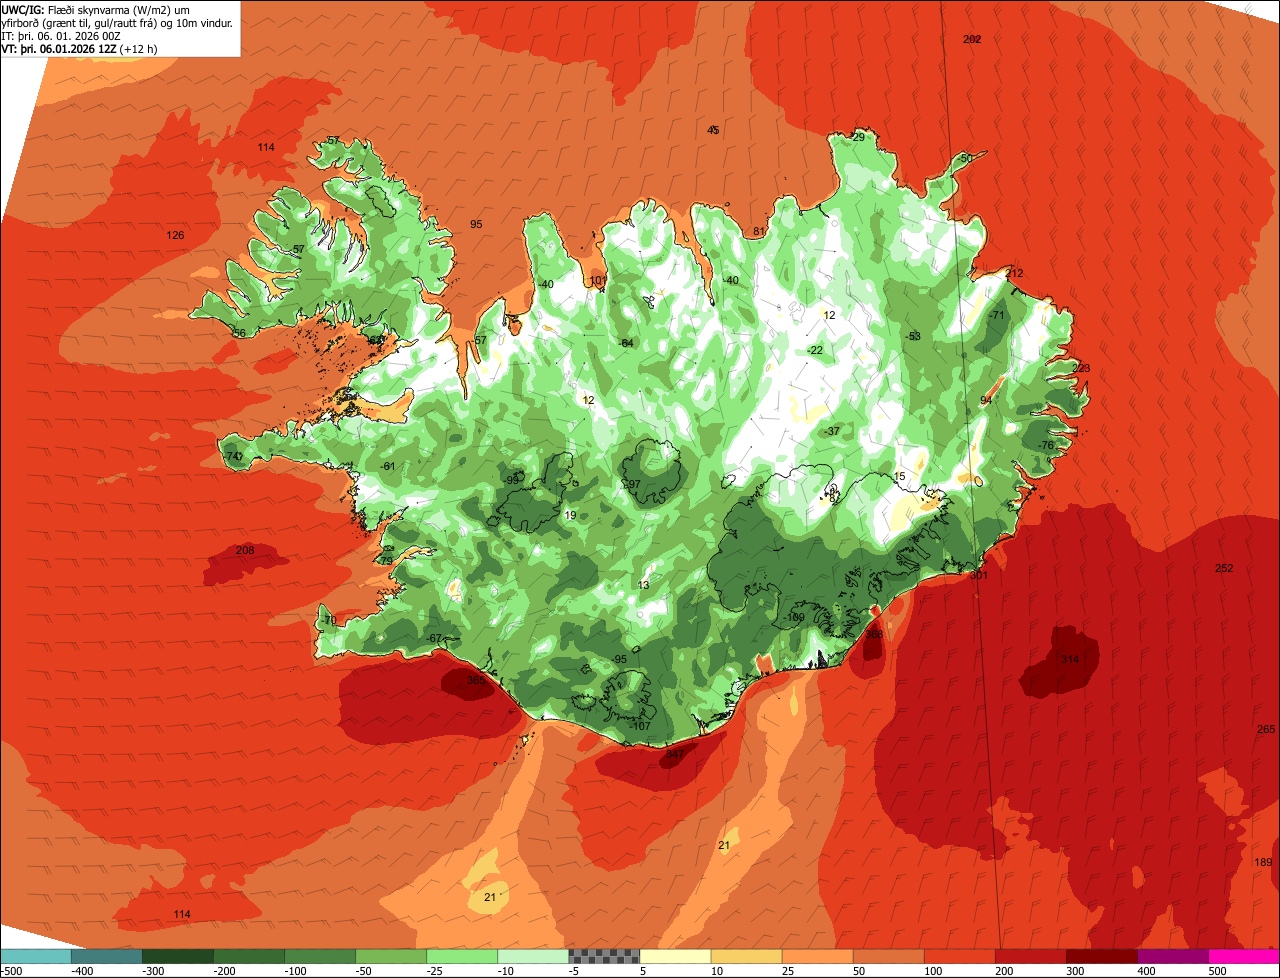Click the '-67' value in southwest Iceland

point(433,638)
